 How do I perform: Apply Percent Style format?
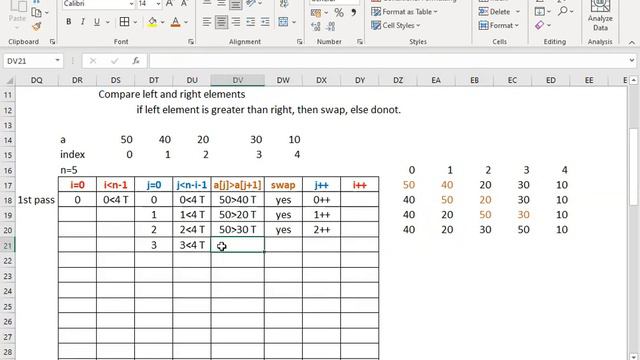point(339,13)
